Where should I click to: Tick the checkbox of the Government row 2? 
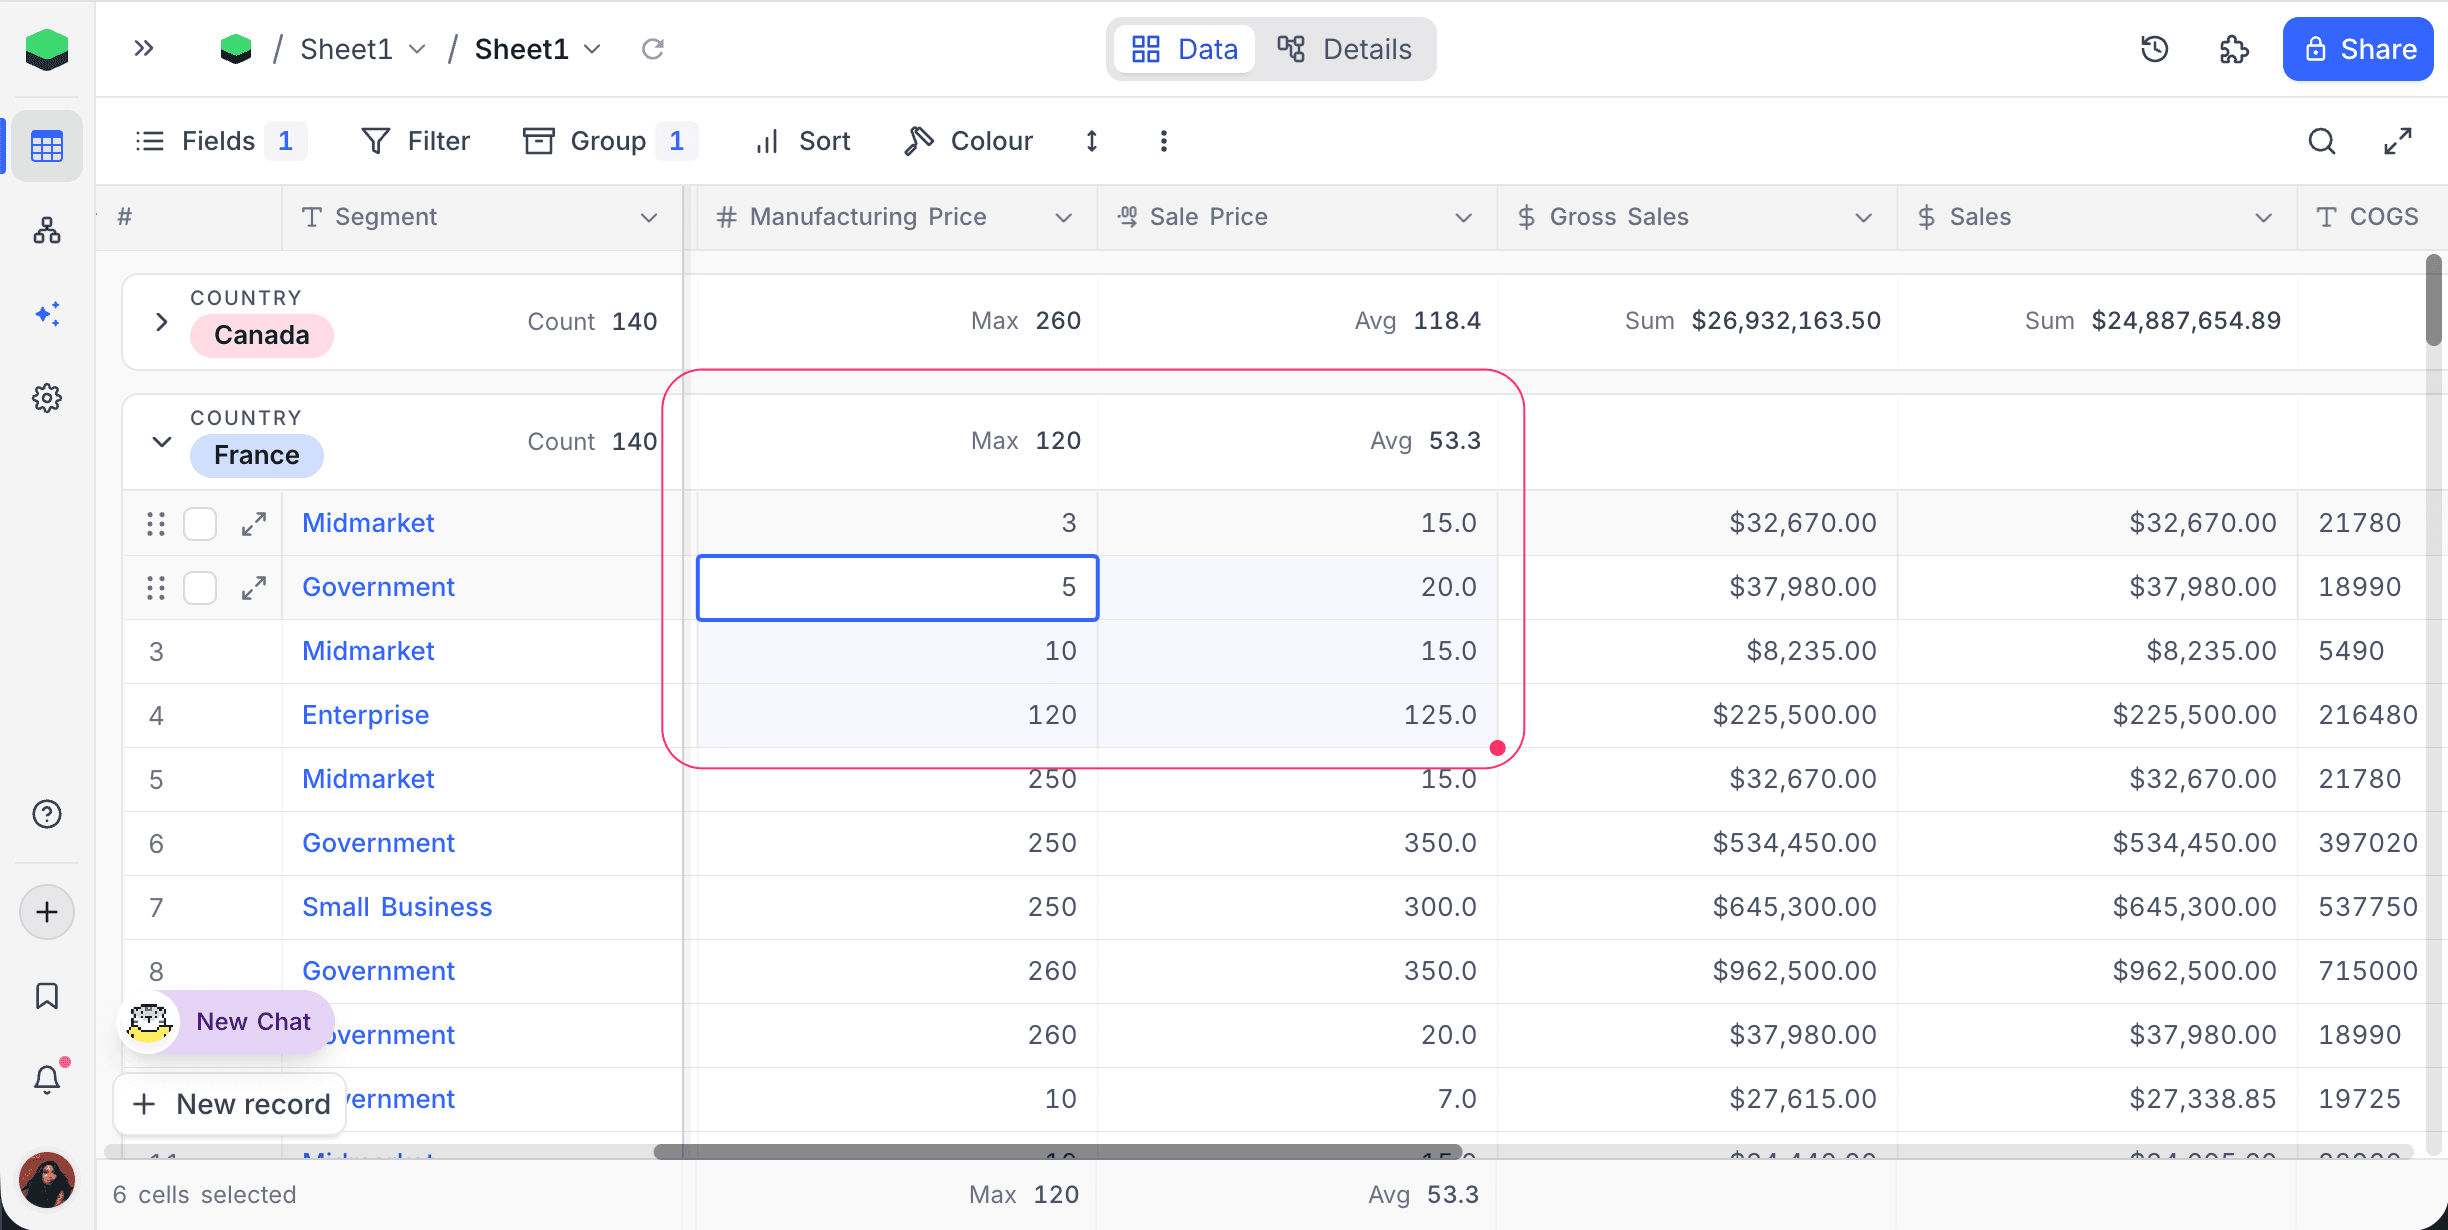click(200, 588)
